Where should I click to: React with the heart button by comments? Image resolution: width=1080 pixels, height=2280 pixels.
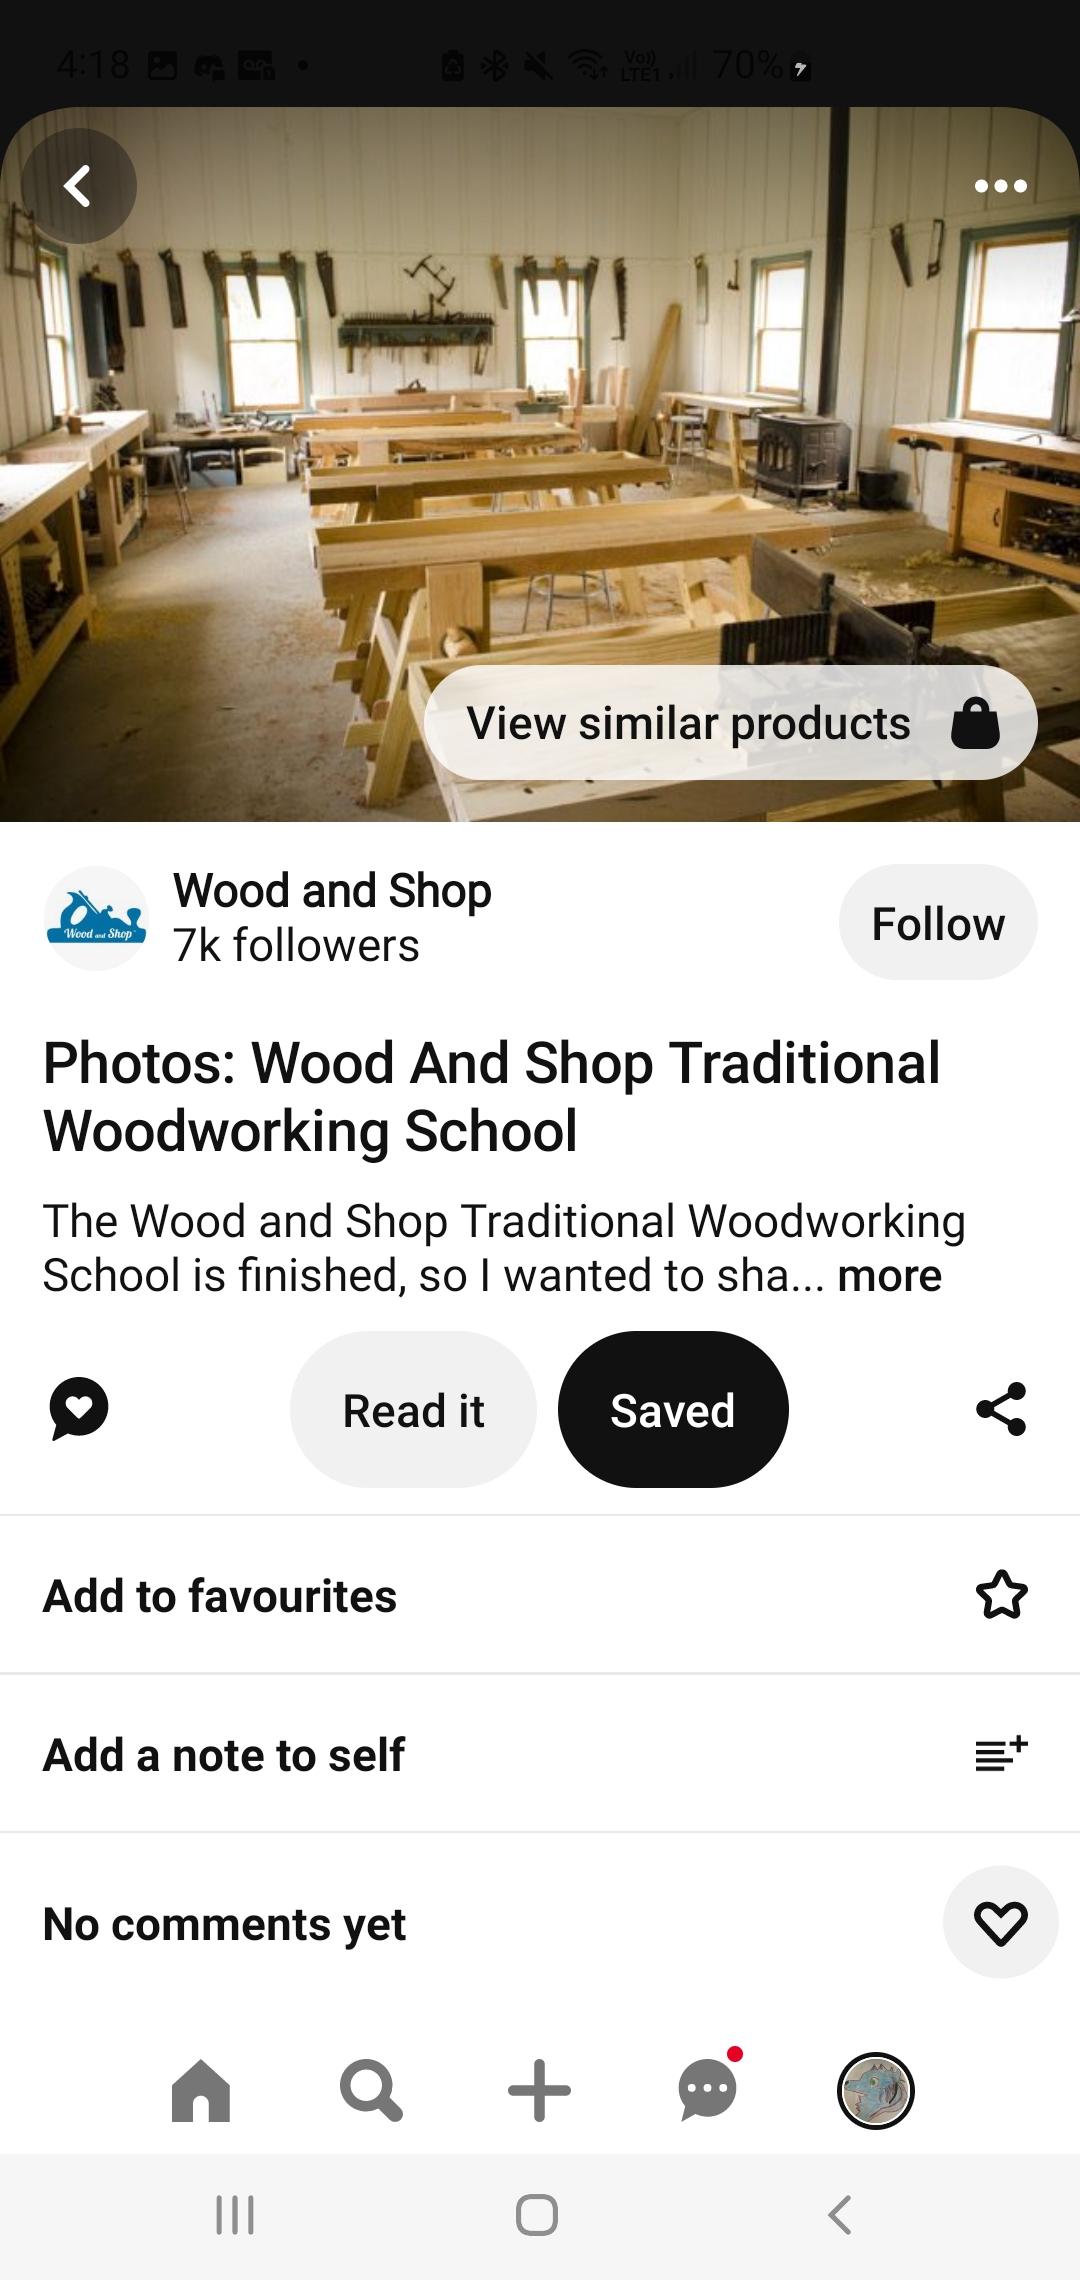(1001, 1922)
